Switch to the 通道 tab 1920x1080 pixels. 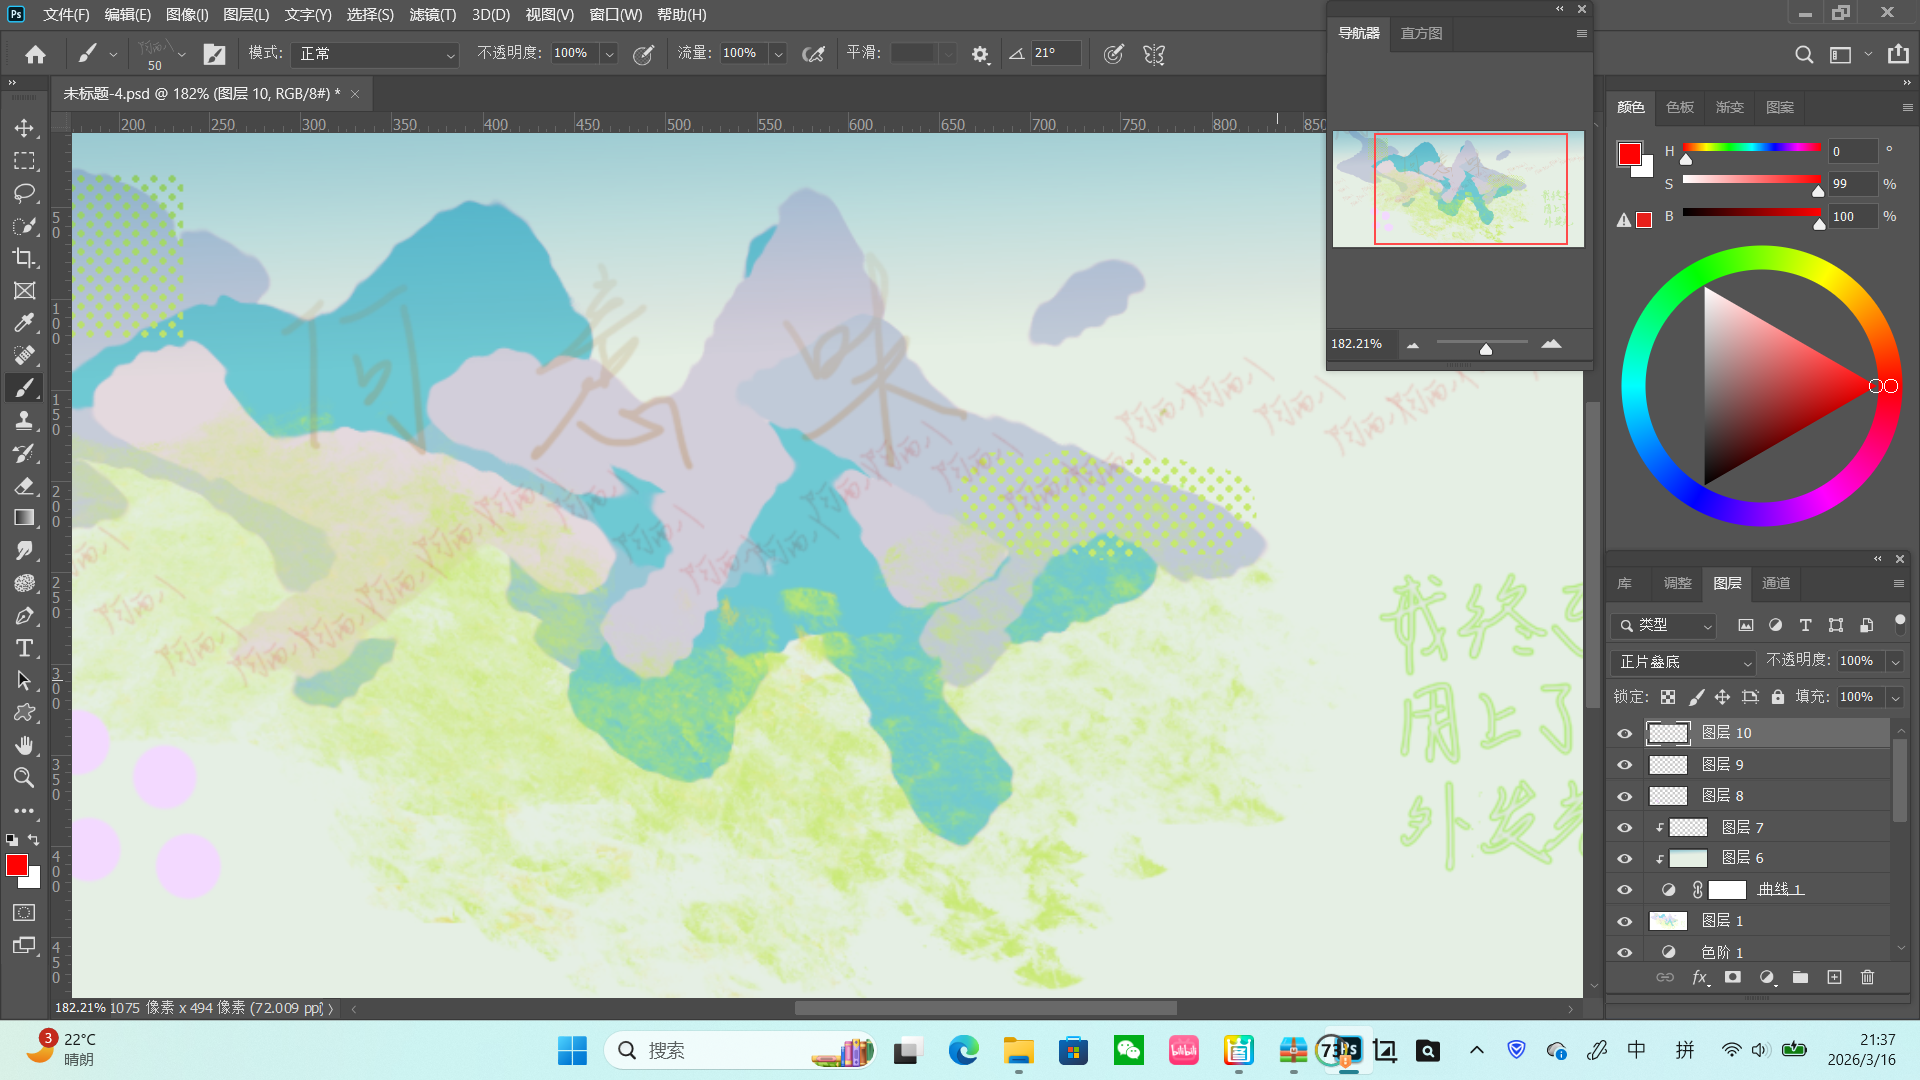pyautogui.click(x=1776, y=583)
